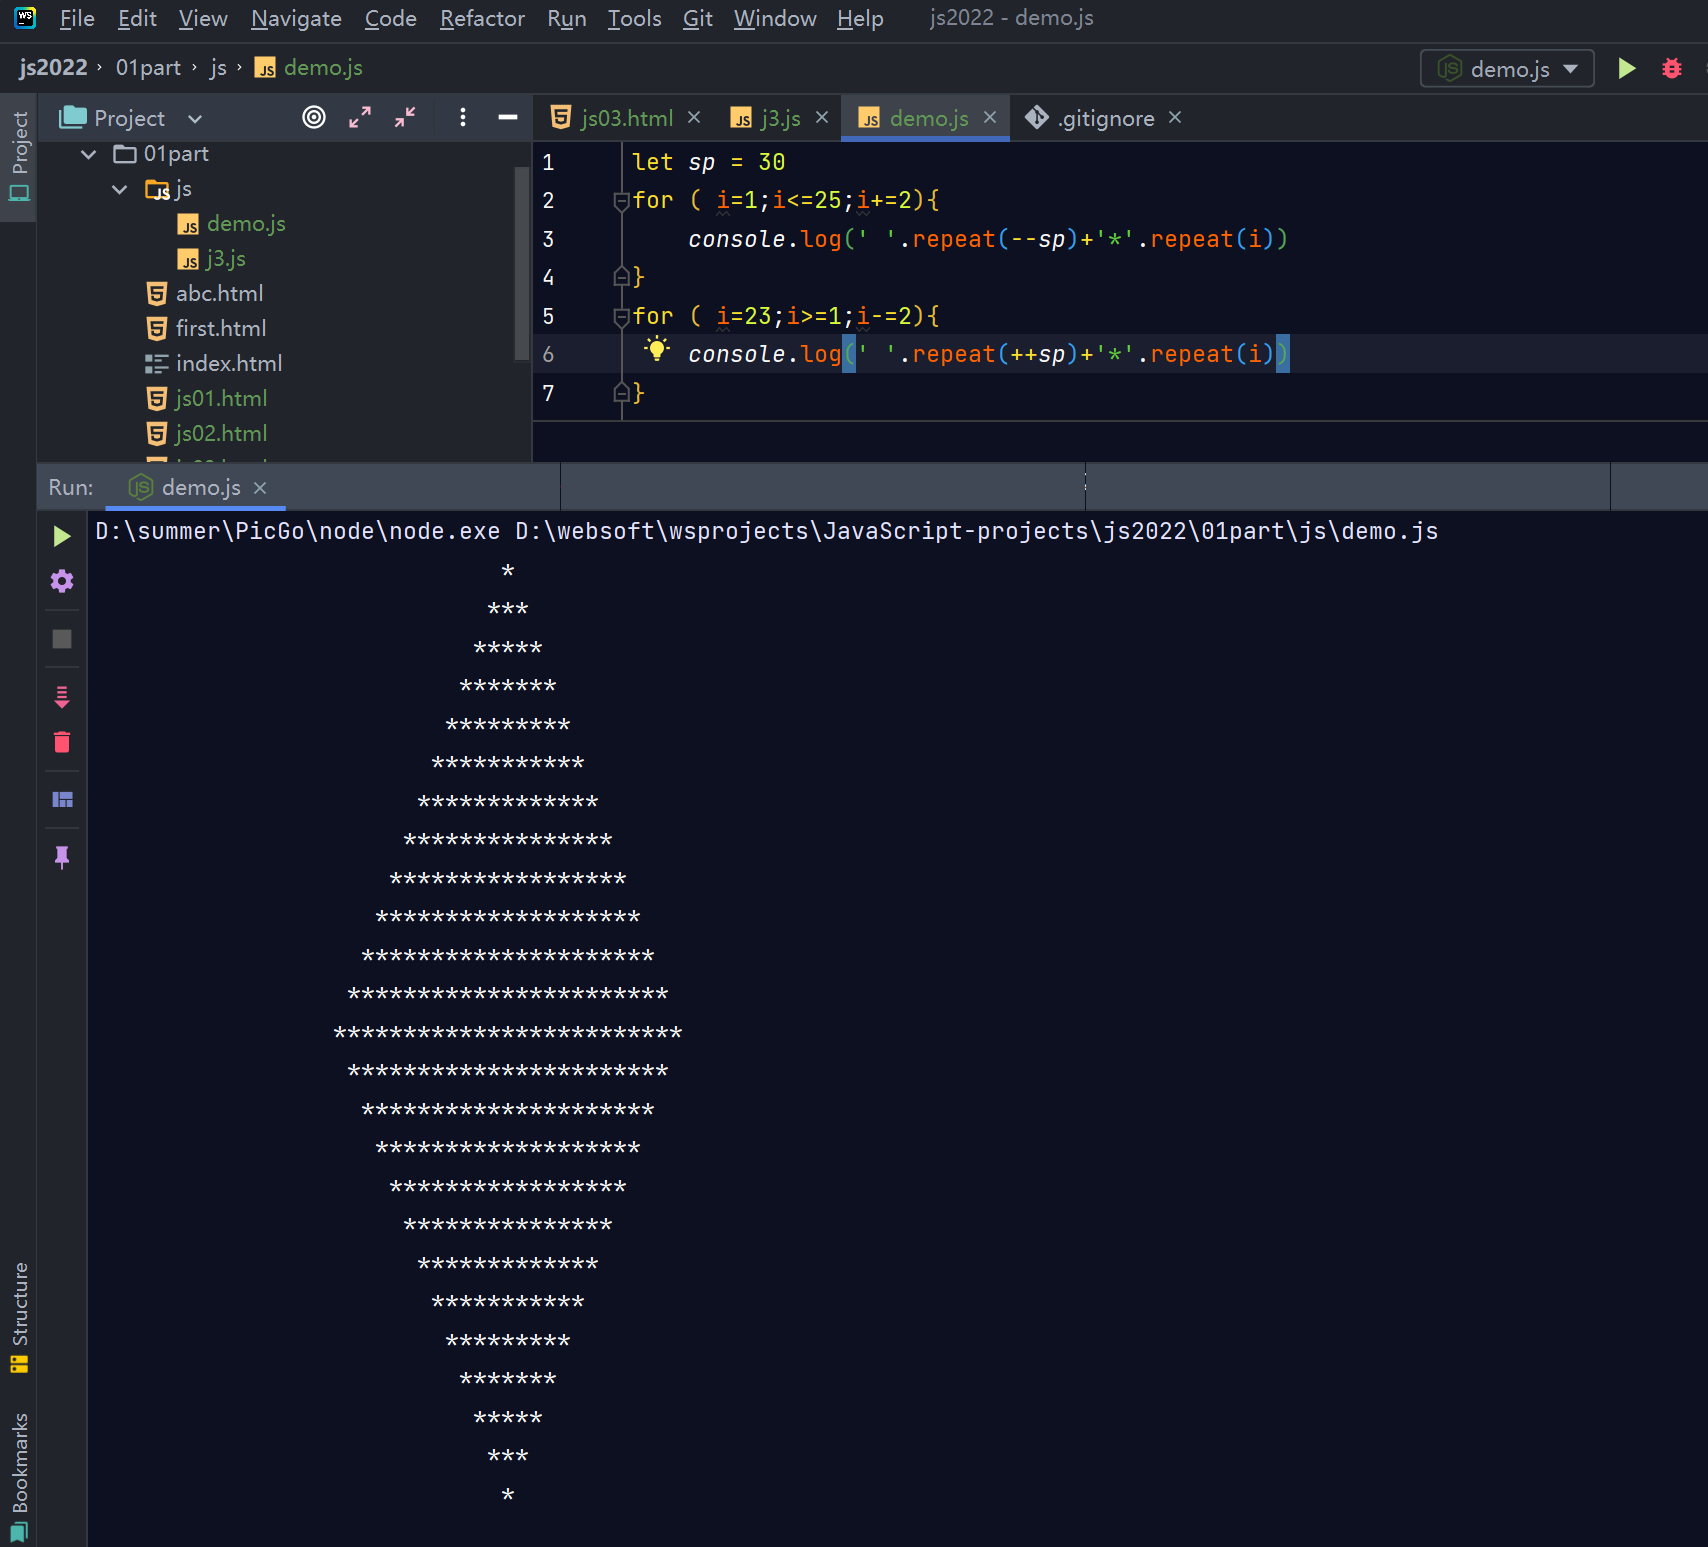
Task: Rerun demo.js in the Run panel
Action: [62, 537]
